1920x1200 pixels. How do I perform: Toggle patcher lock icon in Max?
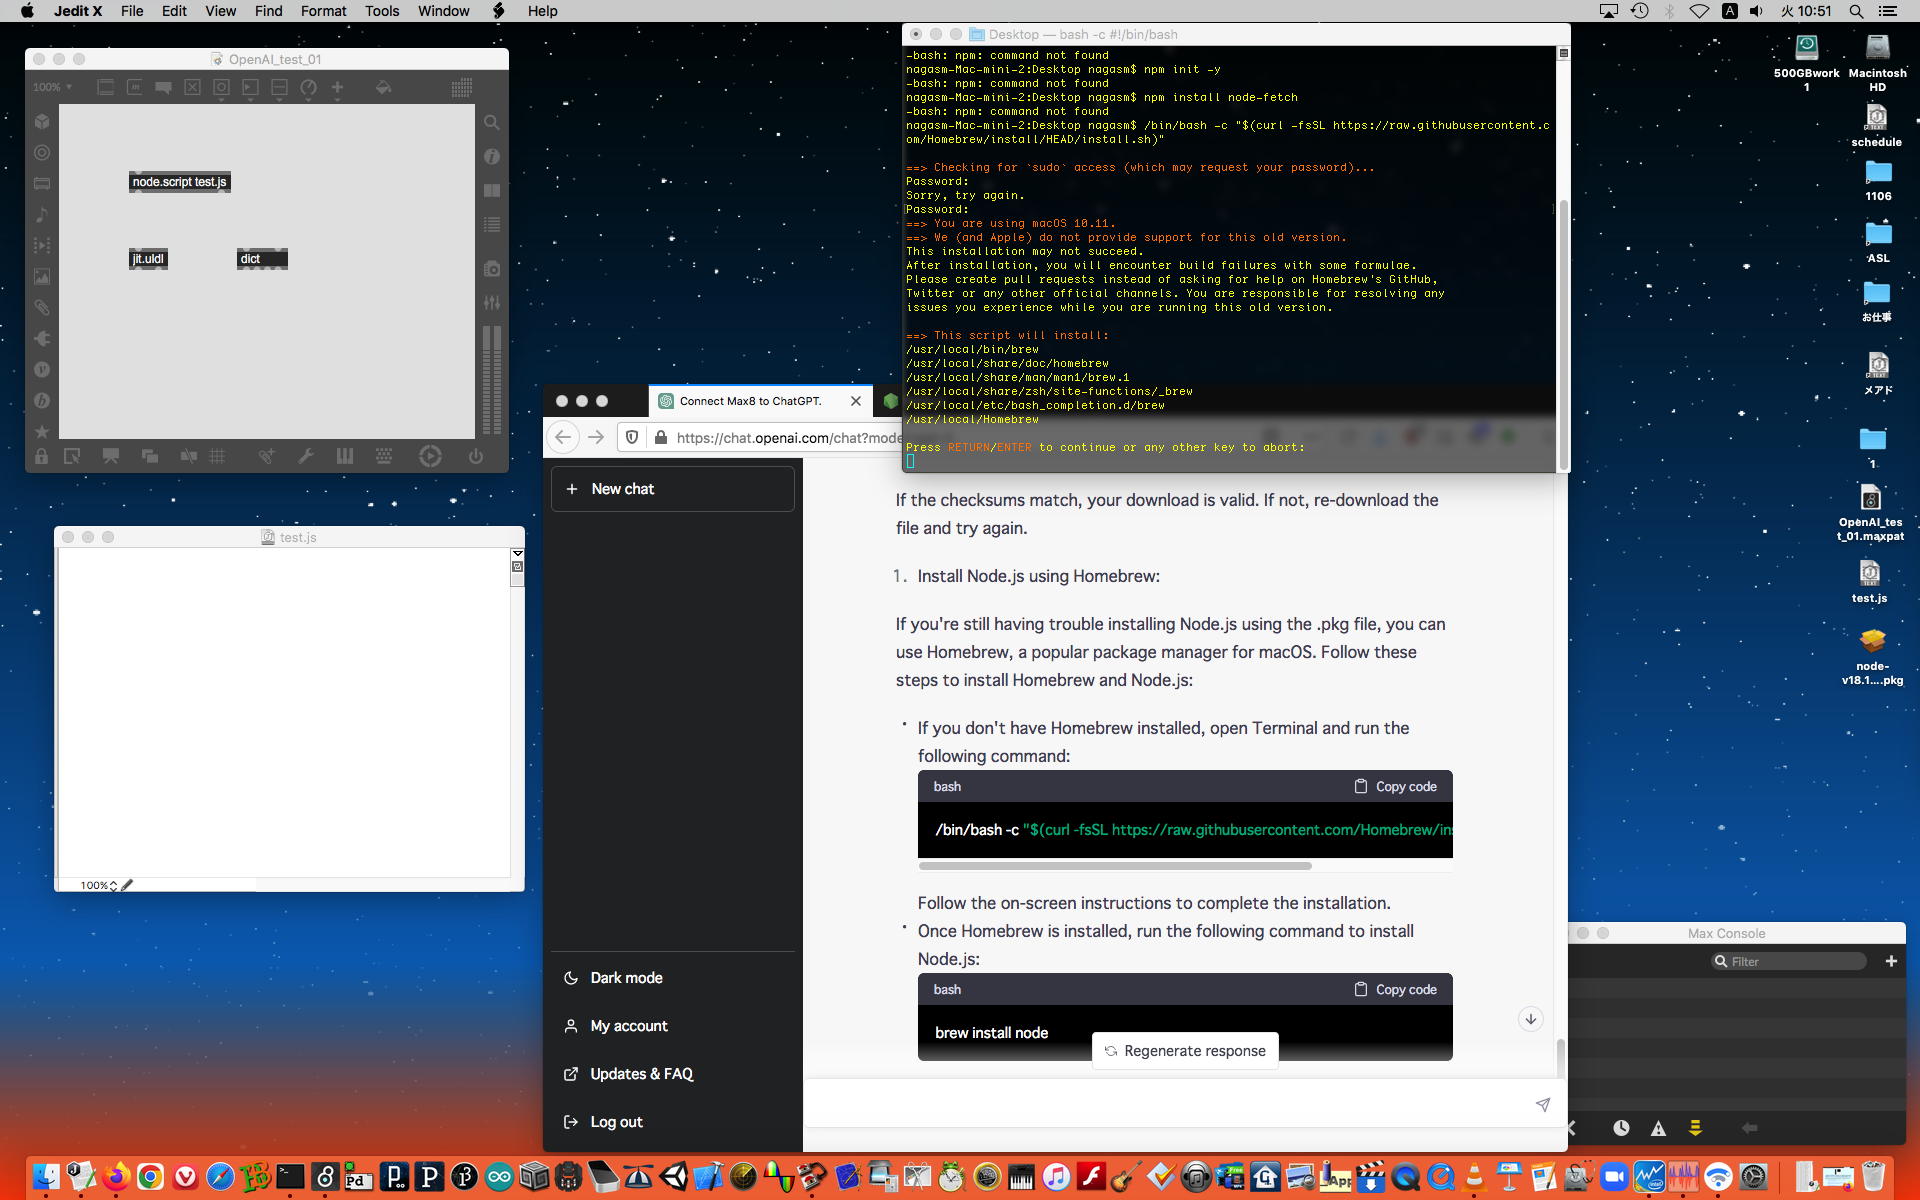41,457
